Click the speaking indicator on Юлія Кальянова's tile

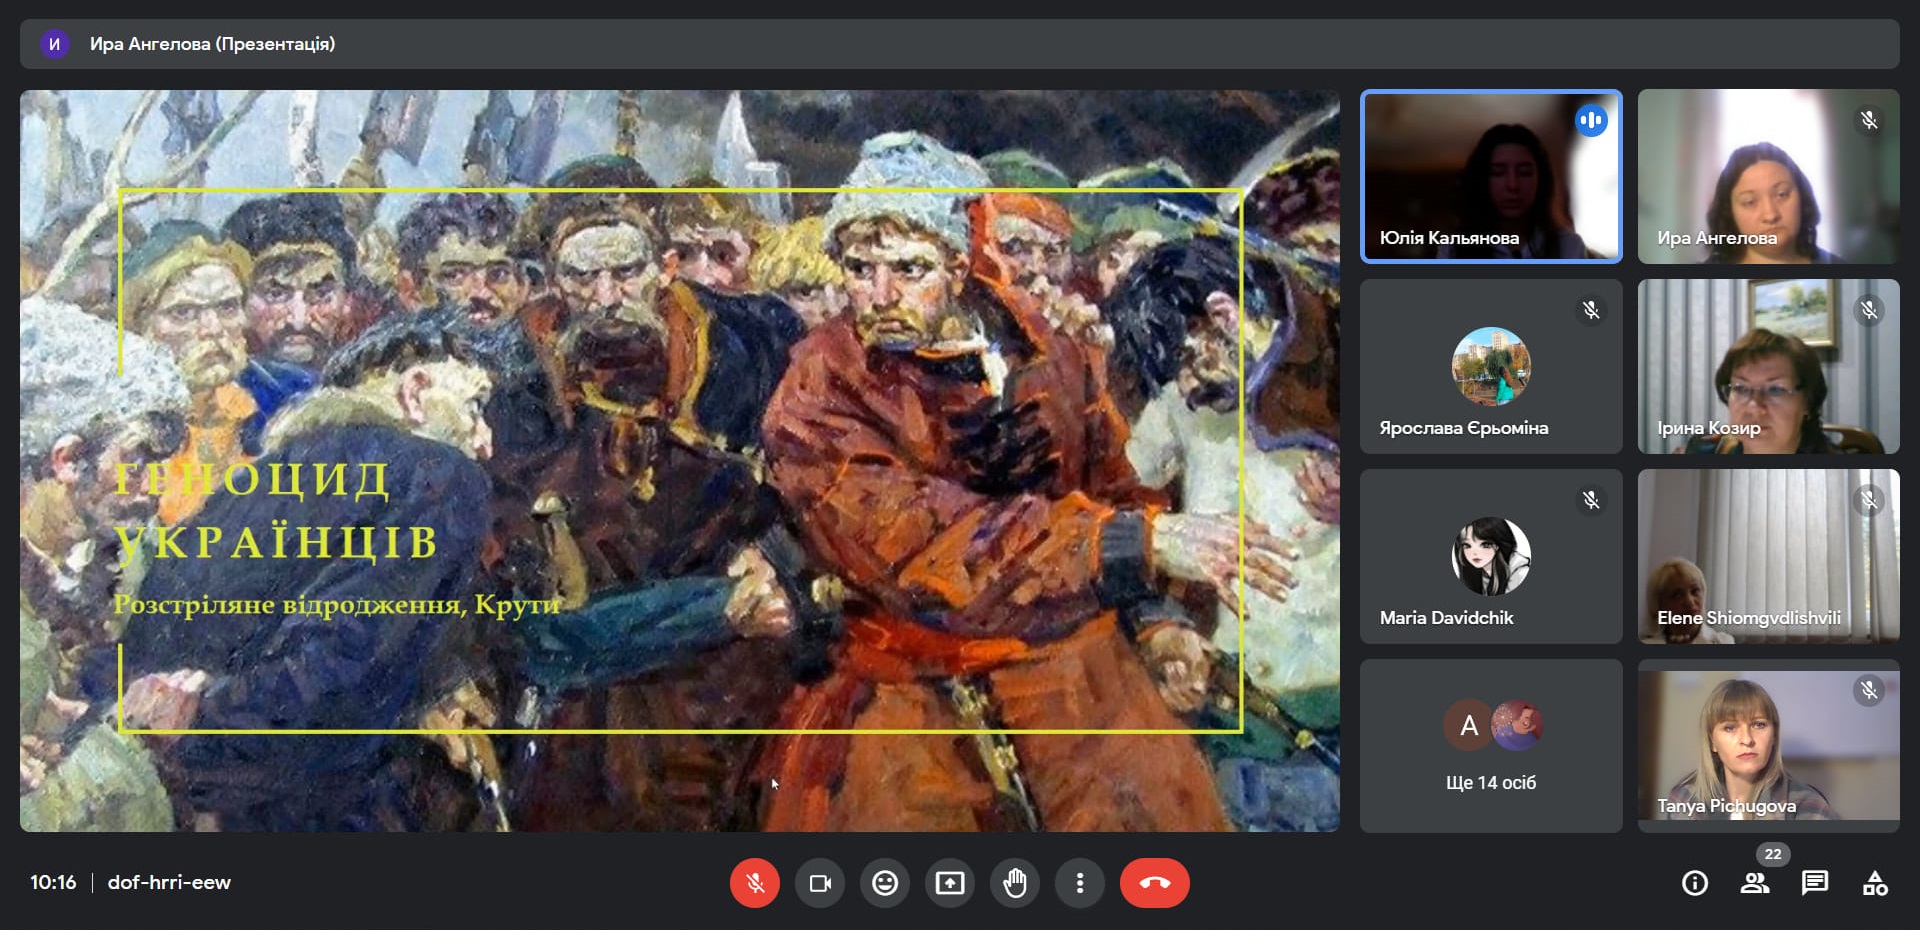(1591, 121)
